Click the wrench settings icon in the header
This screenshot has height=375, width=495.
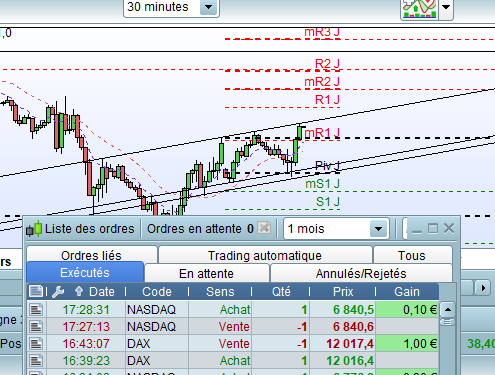coord(58,292)
